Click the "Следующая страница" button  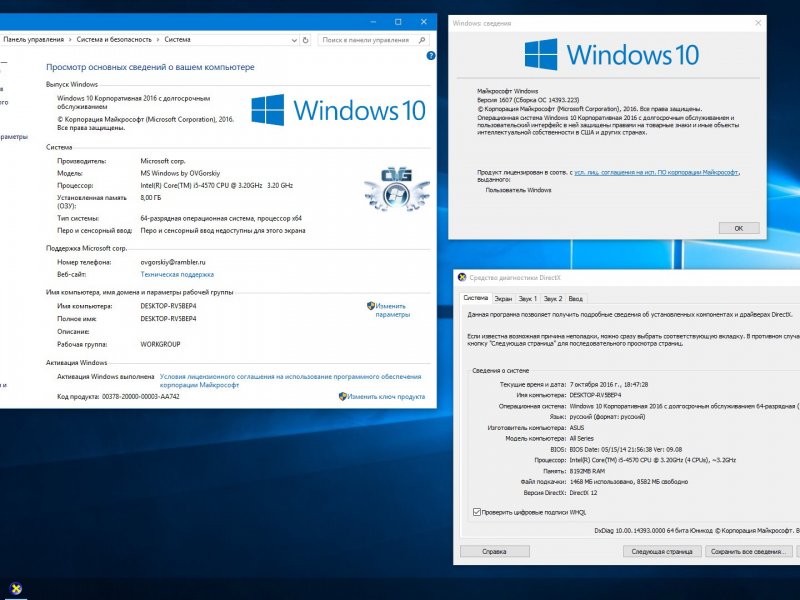662,552
